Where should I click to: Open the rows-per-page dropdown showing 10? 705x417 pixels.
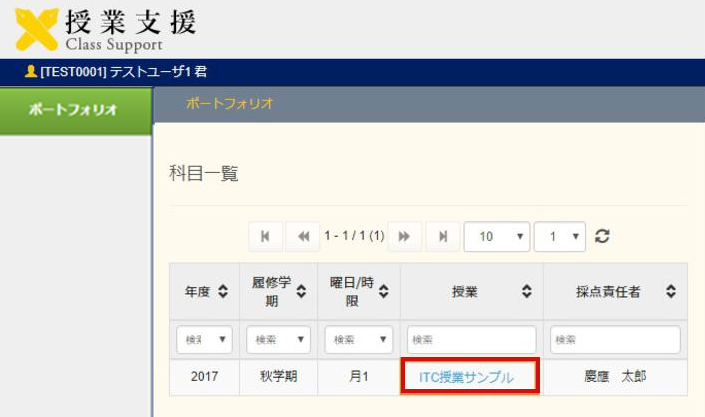(x=497, y=237)
